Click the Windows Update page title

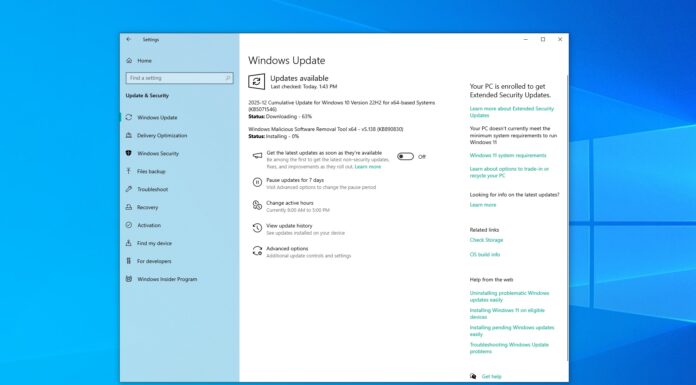coord(286,60)
